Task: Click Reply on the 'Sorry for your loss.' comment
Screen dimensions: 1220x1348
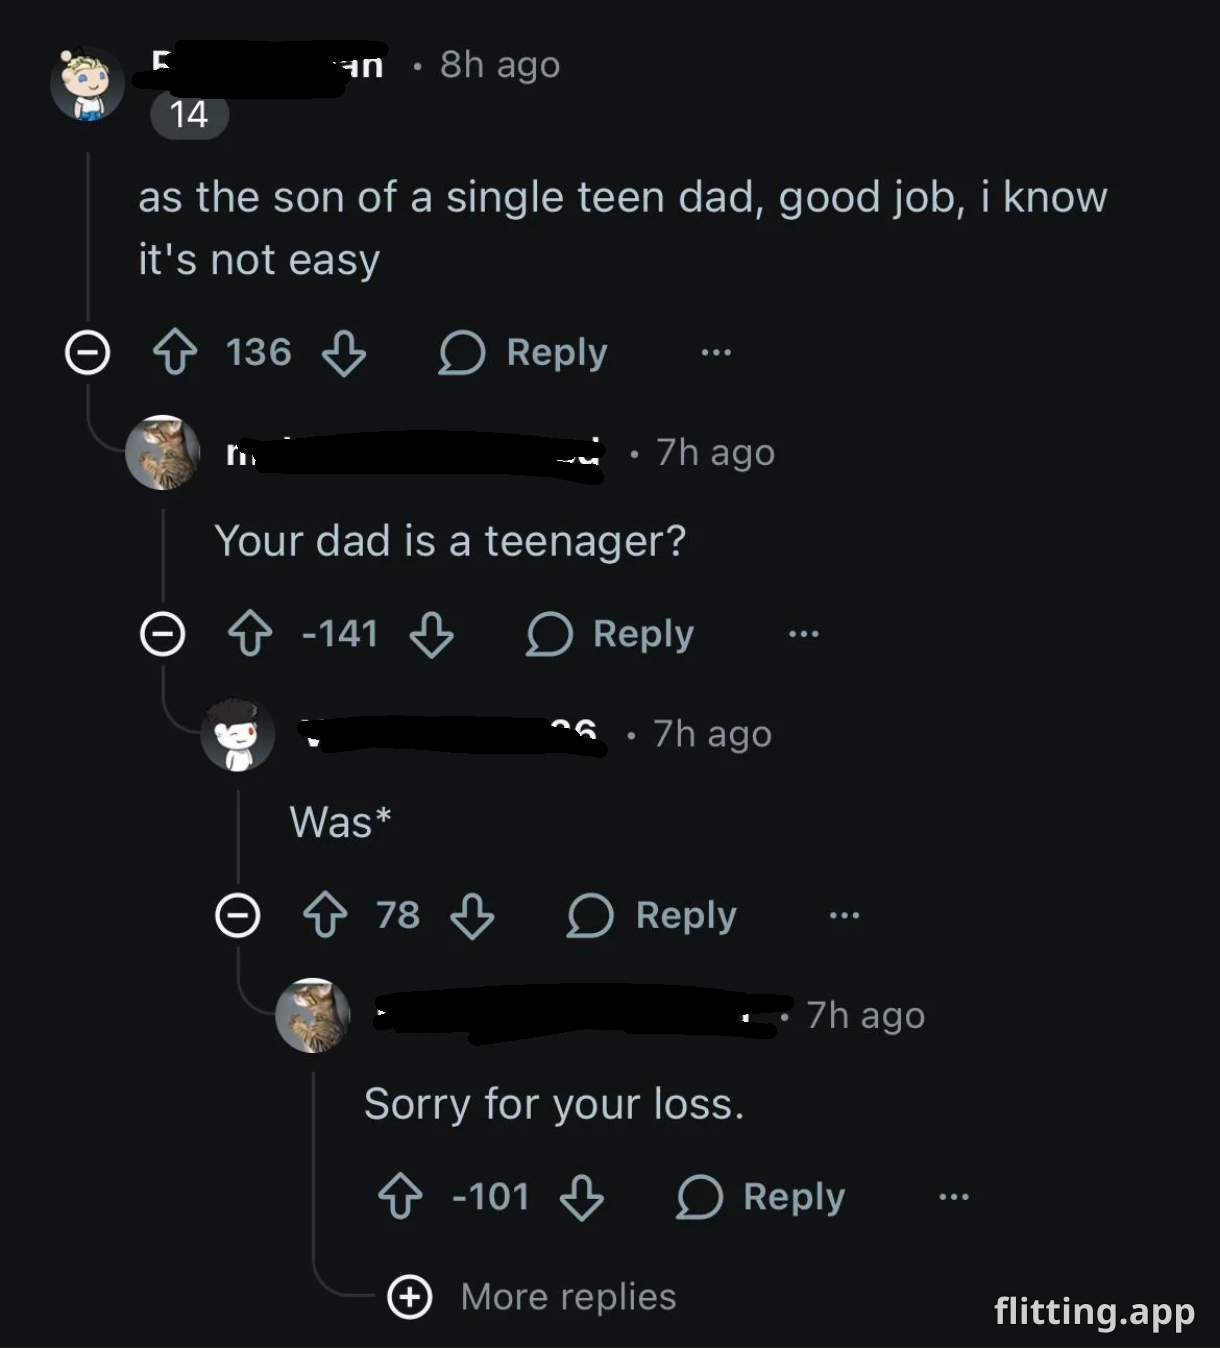Action: coord(758,1197)
